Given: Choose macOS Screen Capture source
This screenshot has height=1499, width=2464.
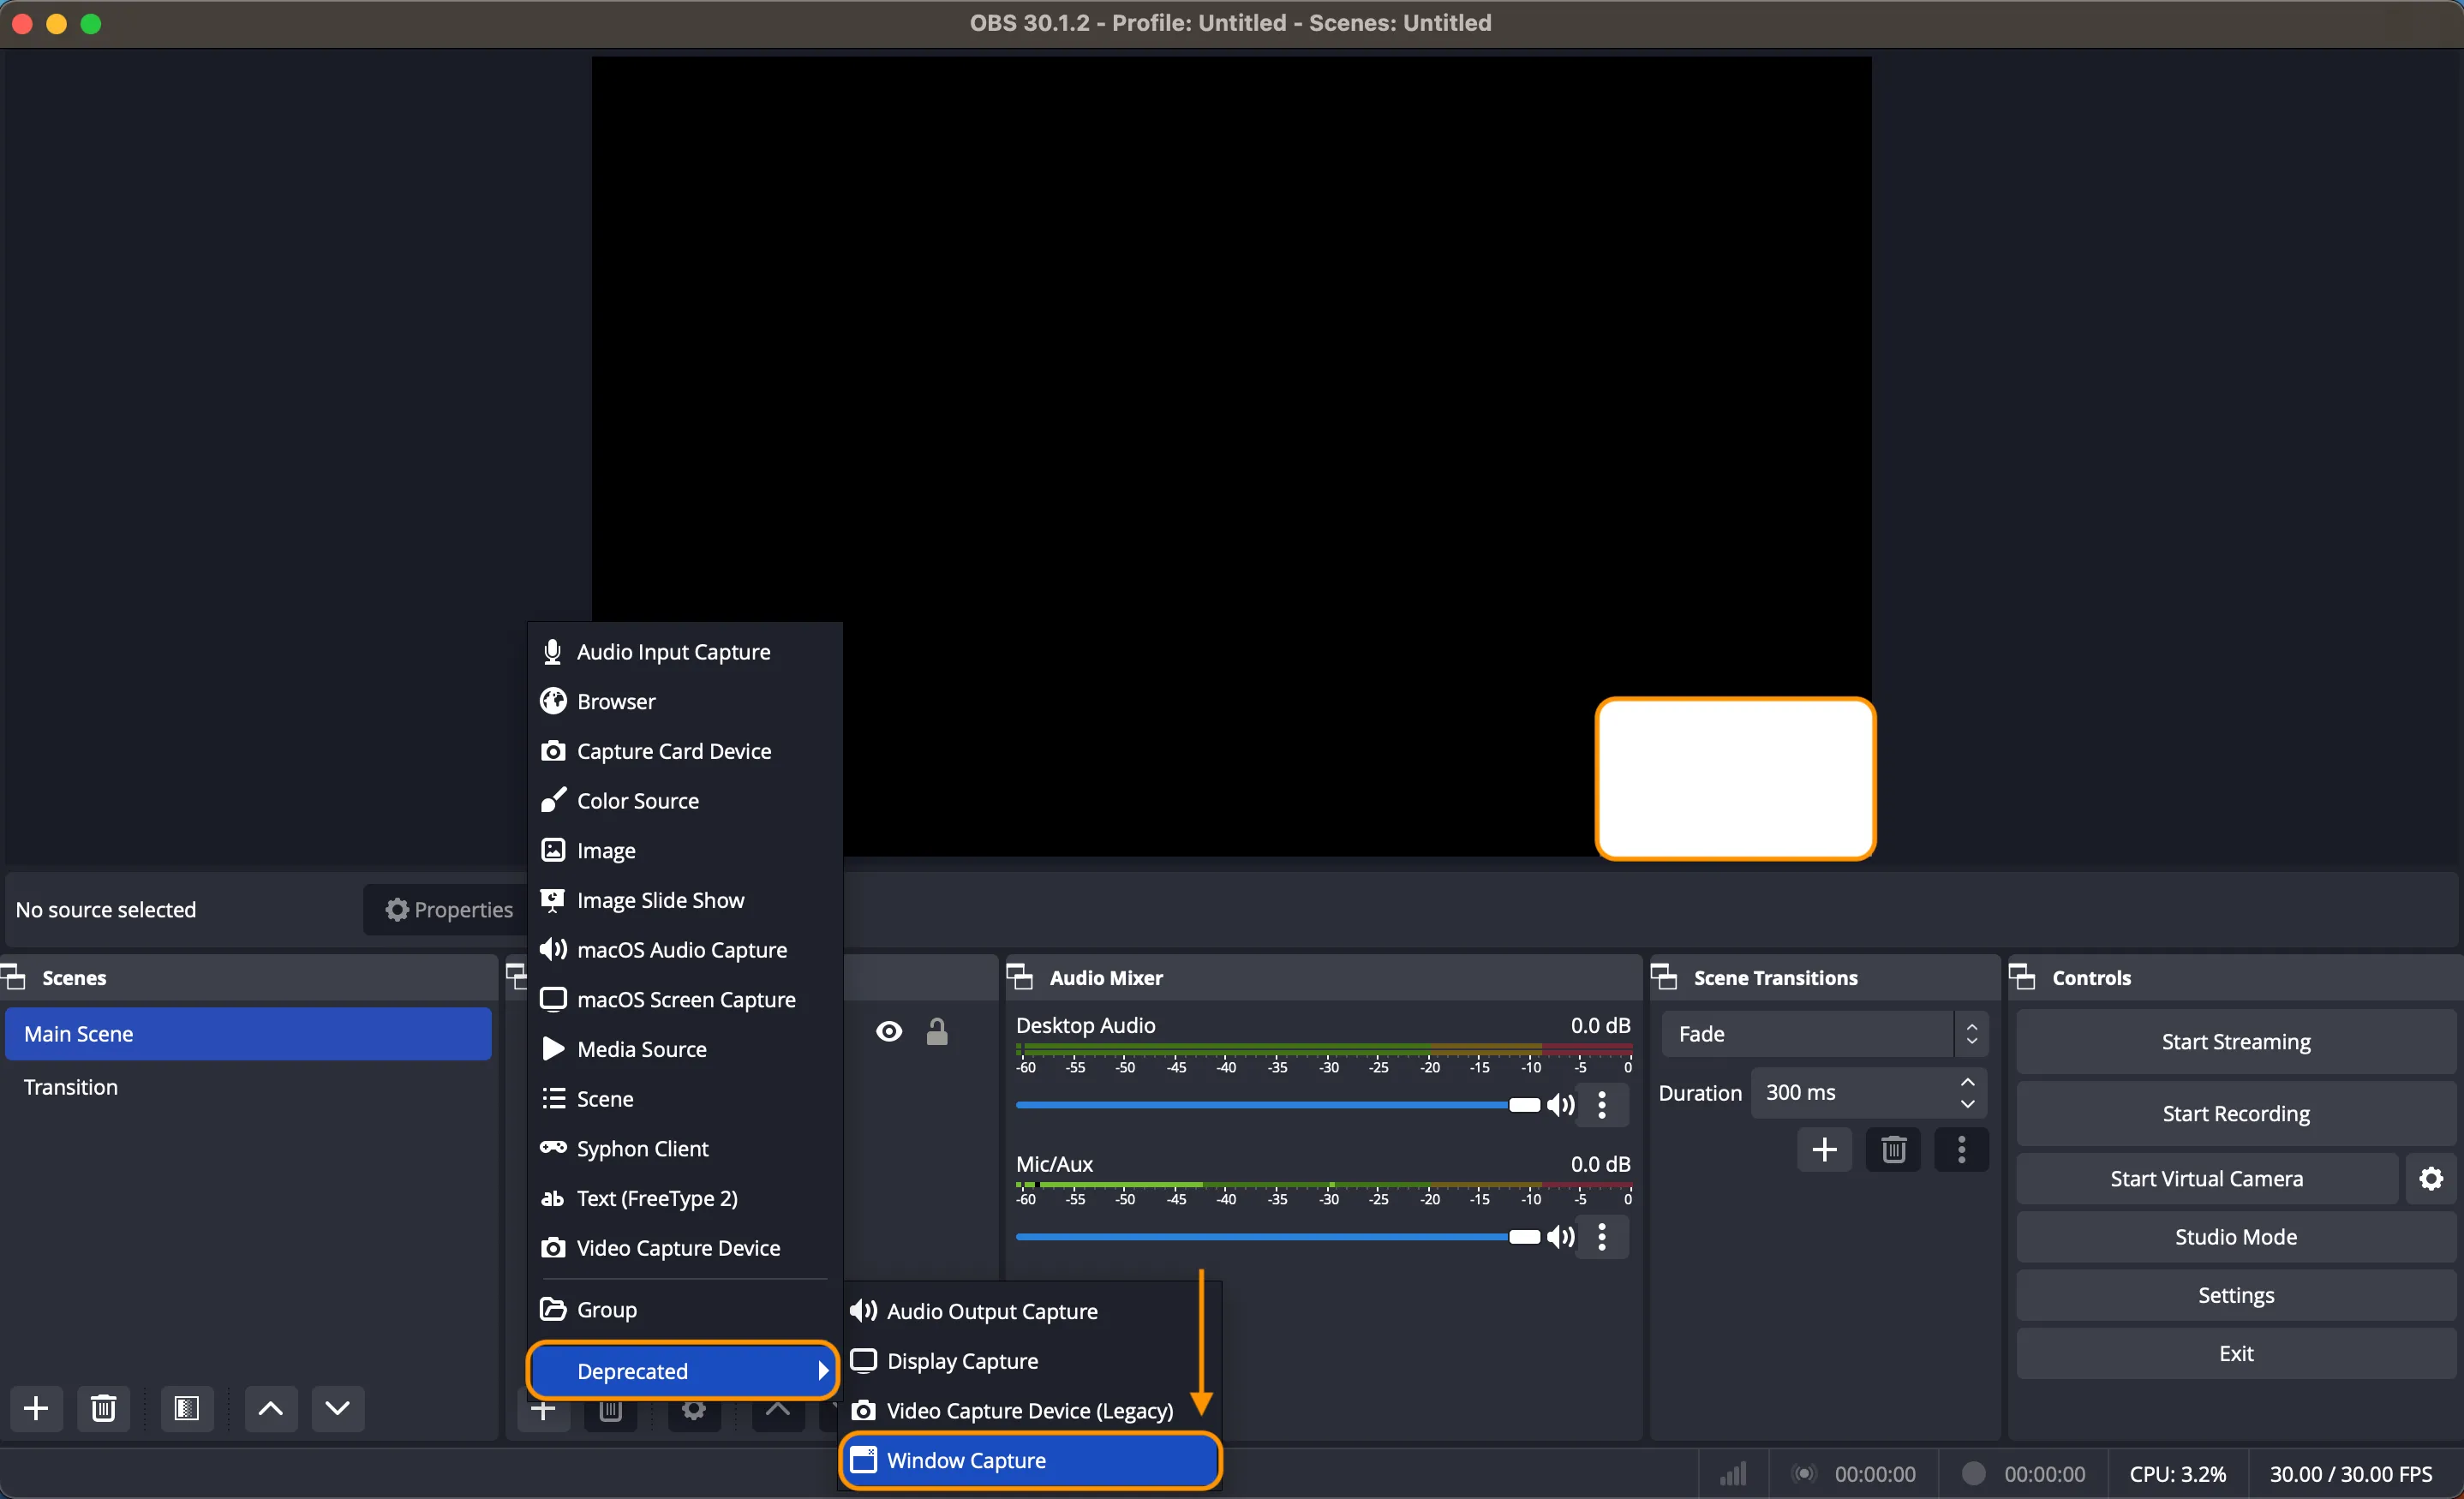Looking at the screenshot, I should (685, 999).
